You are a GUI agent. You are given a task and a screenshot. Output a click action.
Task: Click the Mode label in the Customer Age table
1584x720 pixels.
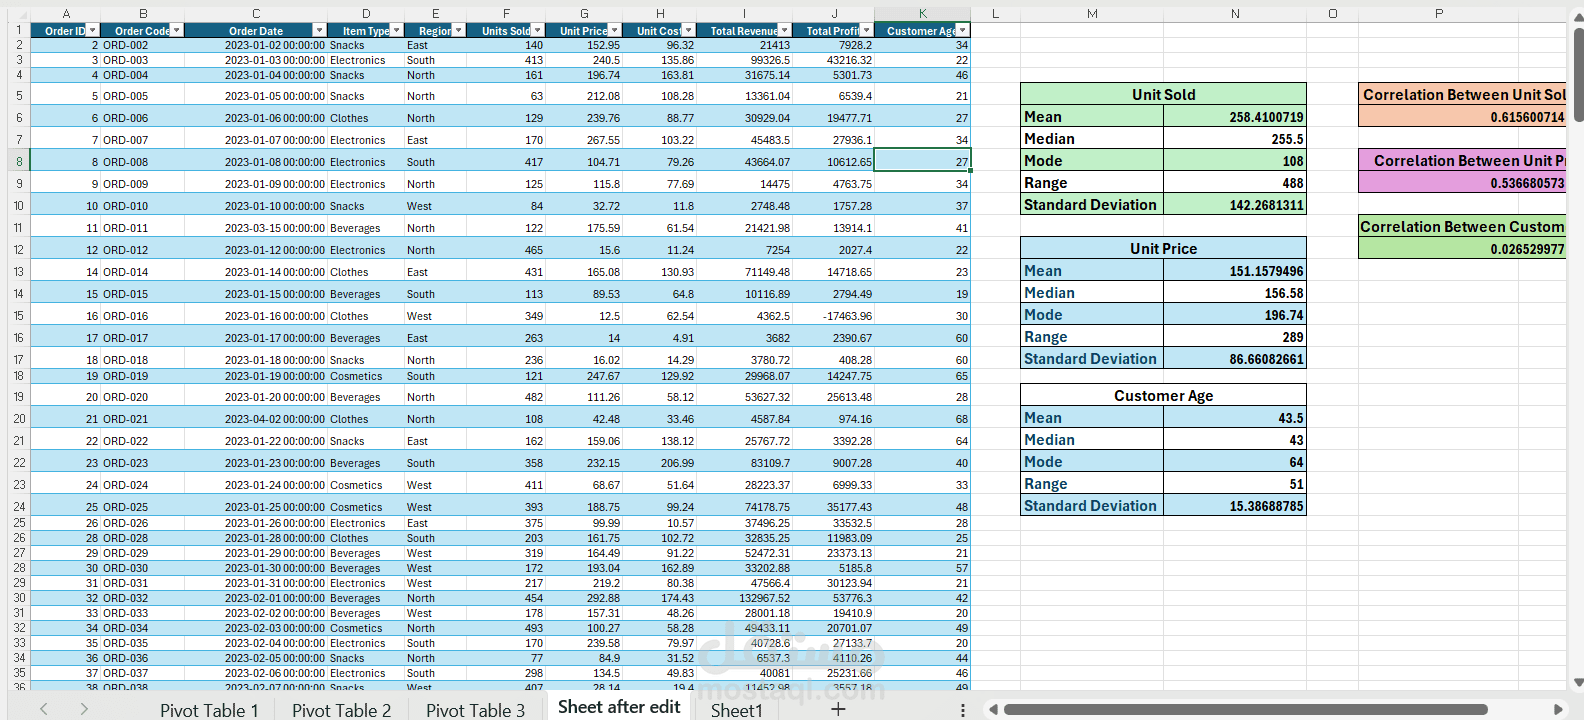tap(1092, 462)
